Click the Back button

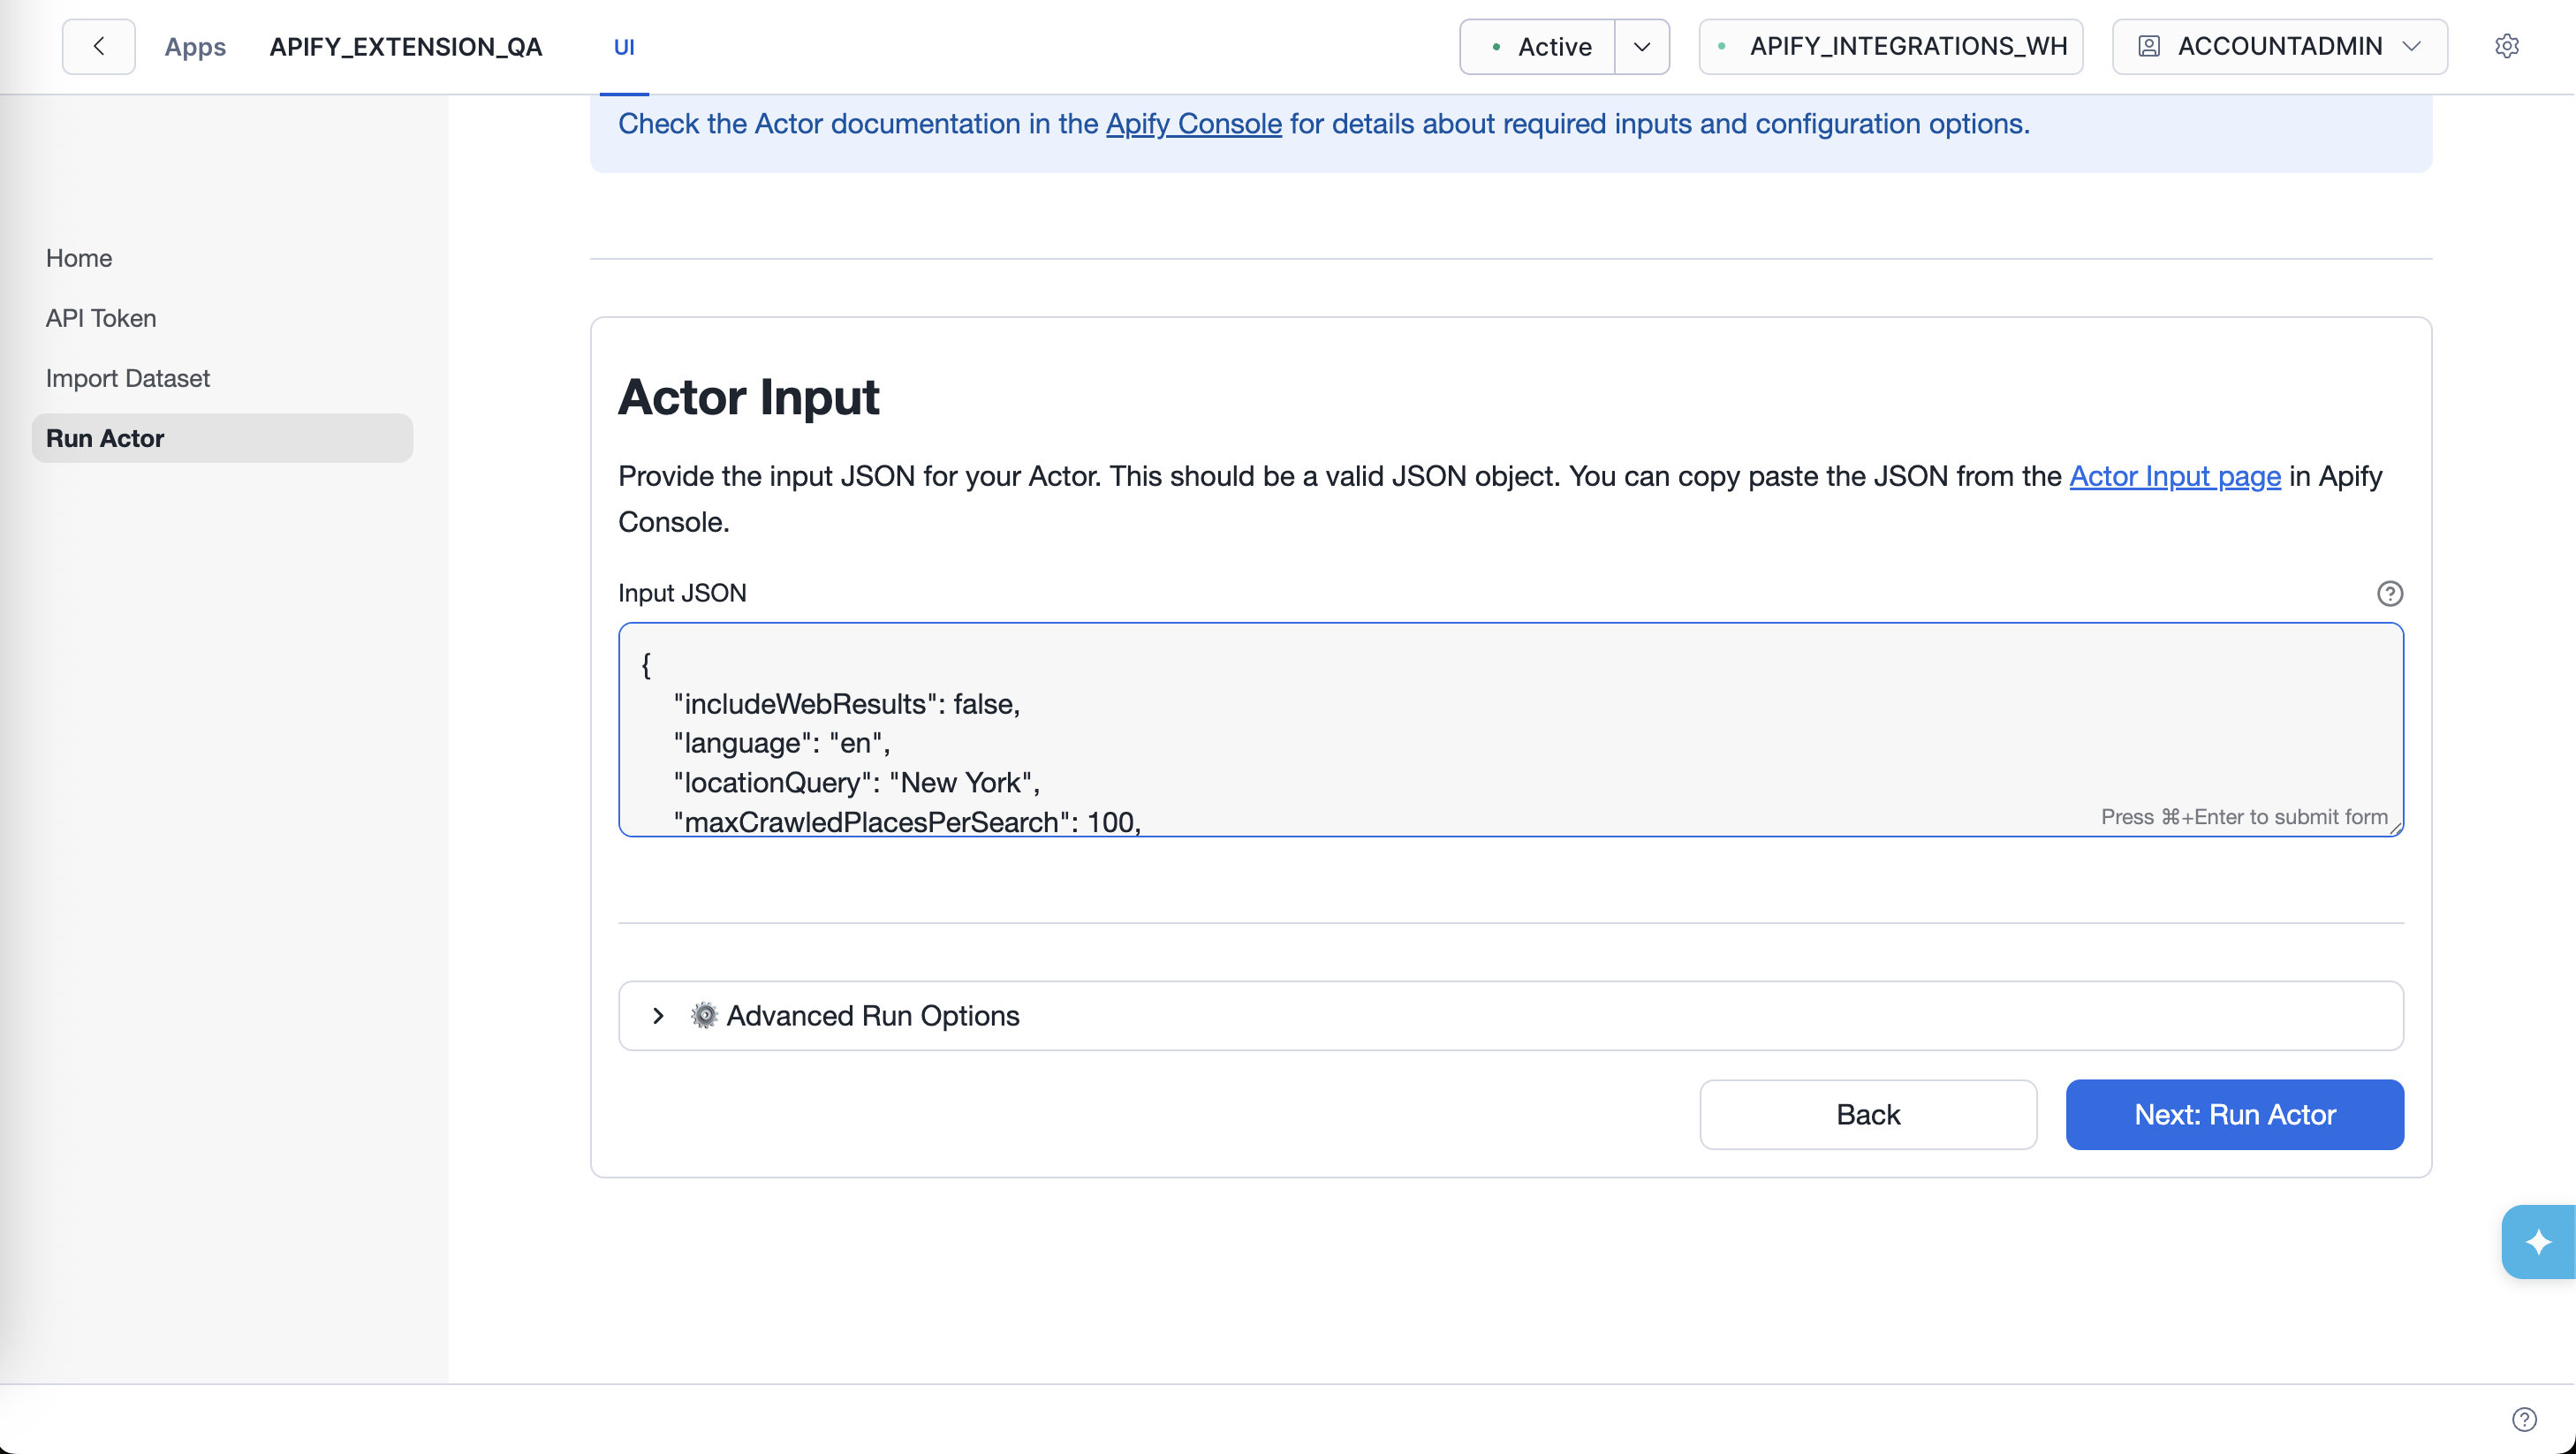[1867, 1114]
